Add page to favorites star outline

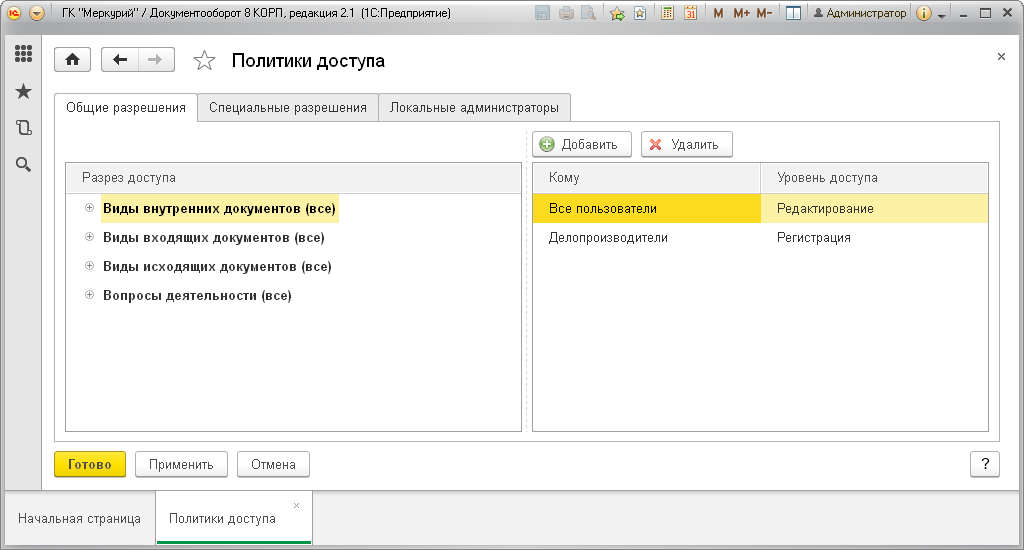pyautogui.click(x=204, y=61)
